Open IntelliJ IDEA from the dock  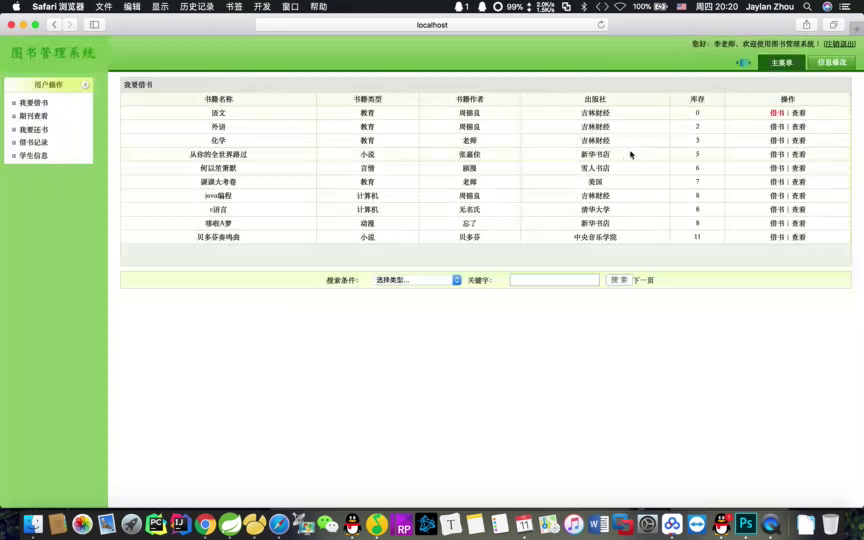[x=180, y=524]
